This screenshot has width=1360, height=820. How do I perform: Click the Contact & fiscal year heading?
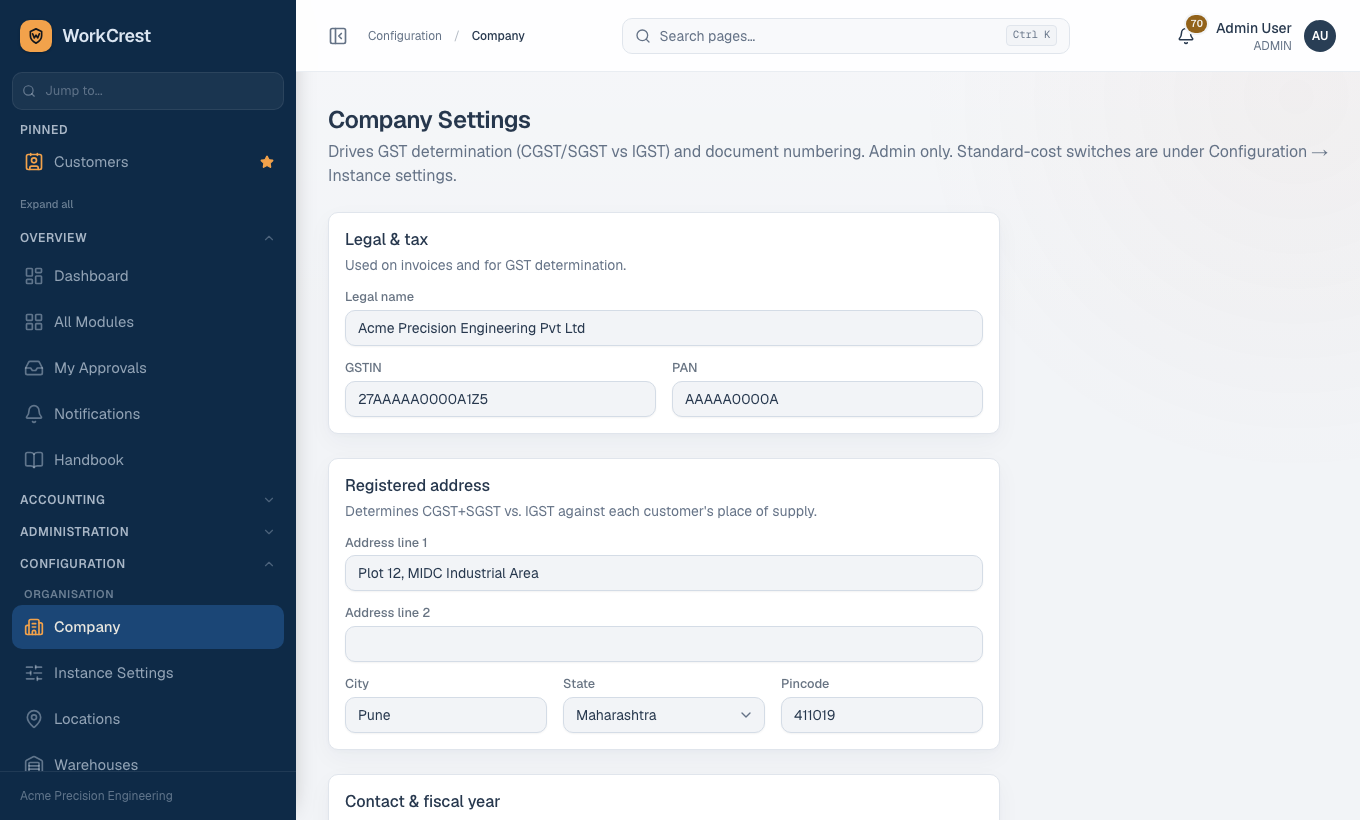(422, 802)
